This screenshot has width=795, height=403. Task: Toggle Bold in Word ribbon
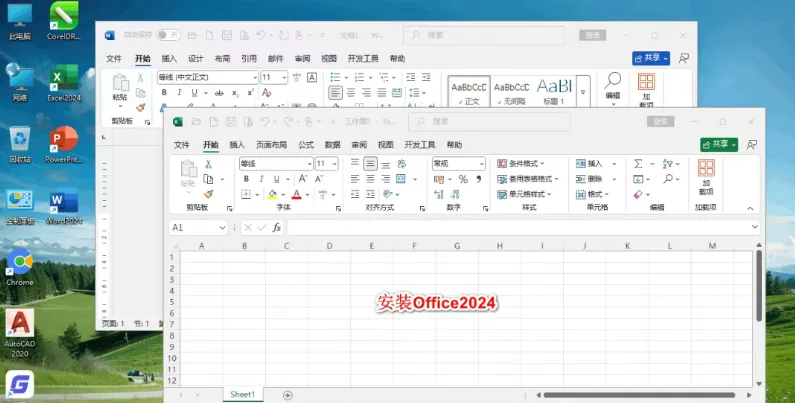click(164, 93)
